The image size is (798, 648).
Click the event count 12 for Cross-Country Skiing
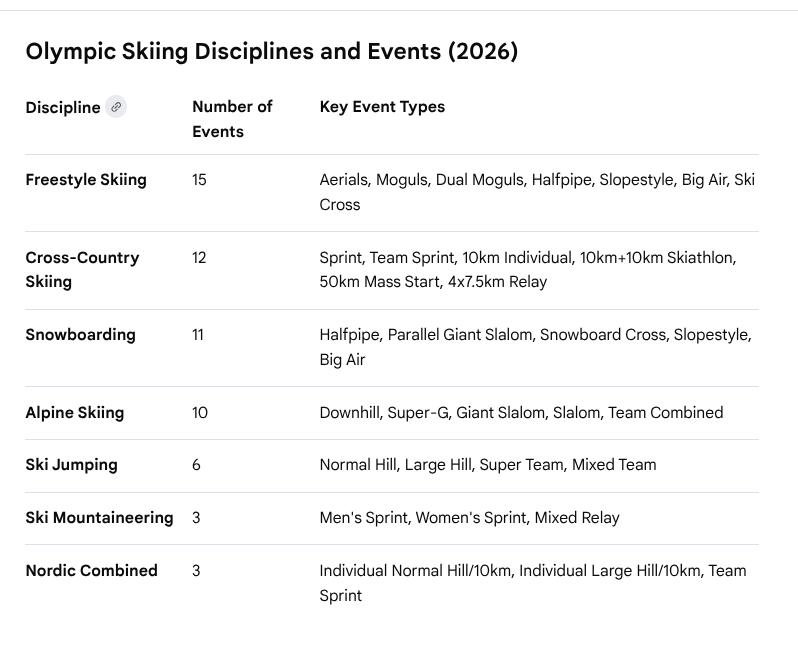[199, 258]
